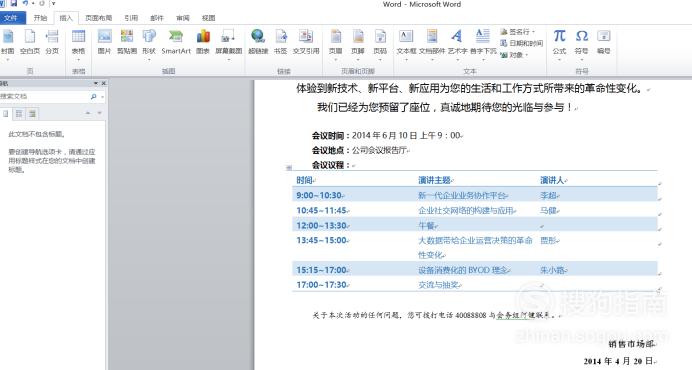692x370 pixels.
Task: Insert a page break (分页)
Action: pos(52,43)
